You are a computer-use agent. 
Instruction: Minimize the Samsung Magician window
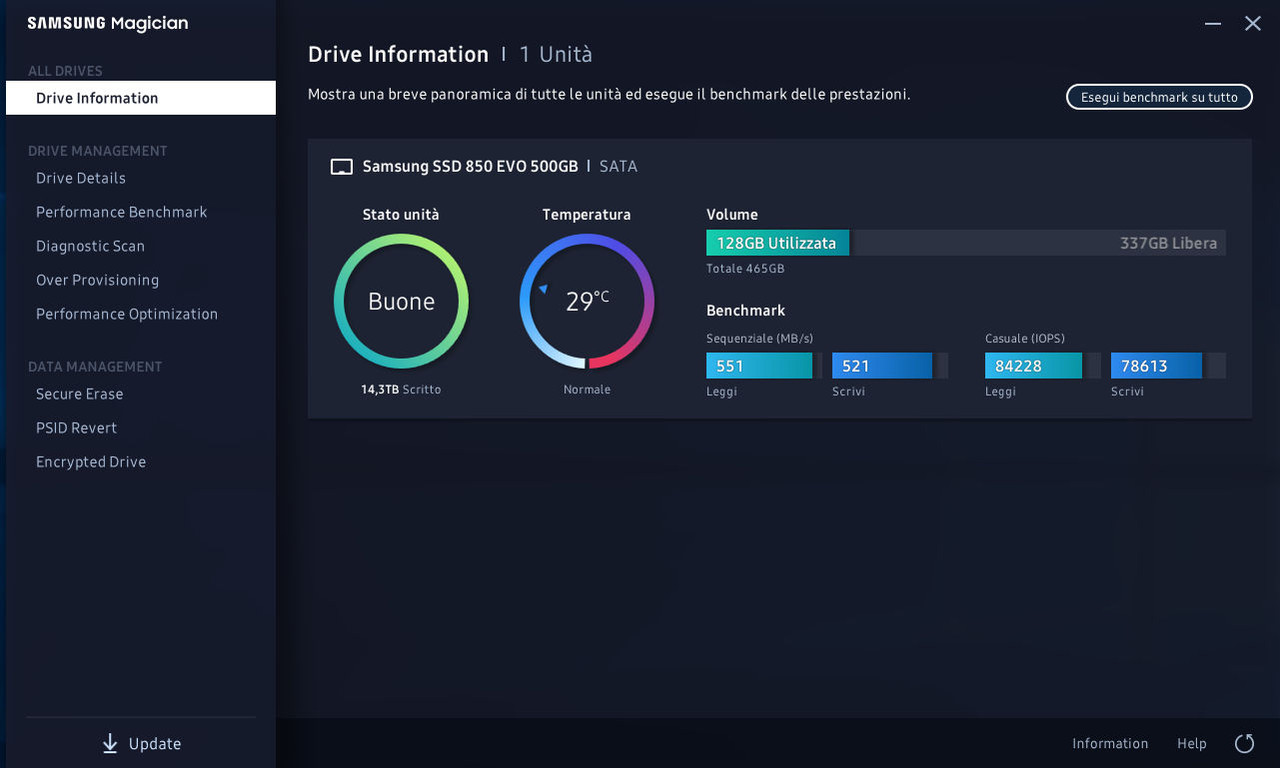click(x=1213, y=23)
